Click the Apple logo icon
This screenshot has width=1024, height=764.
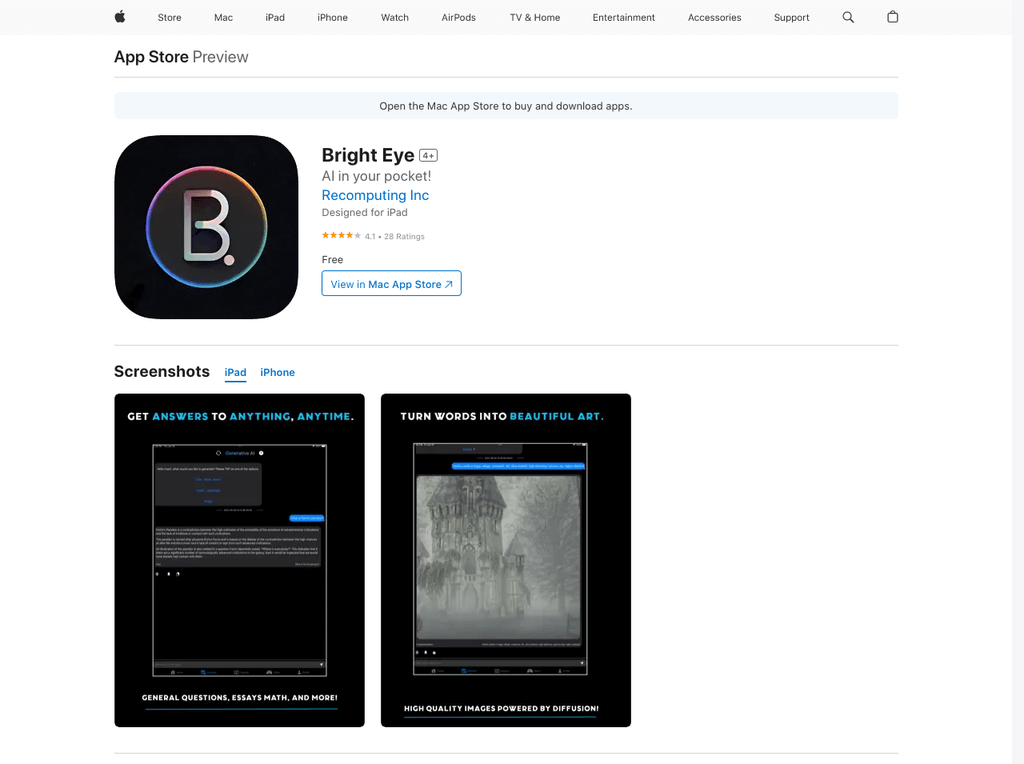(119, 17)
